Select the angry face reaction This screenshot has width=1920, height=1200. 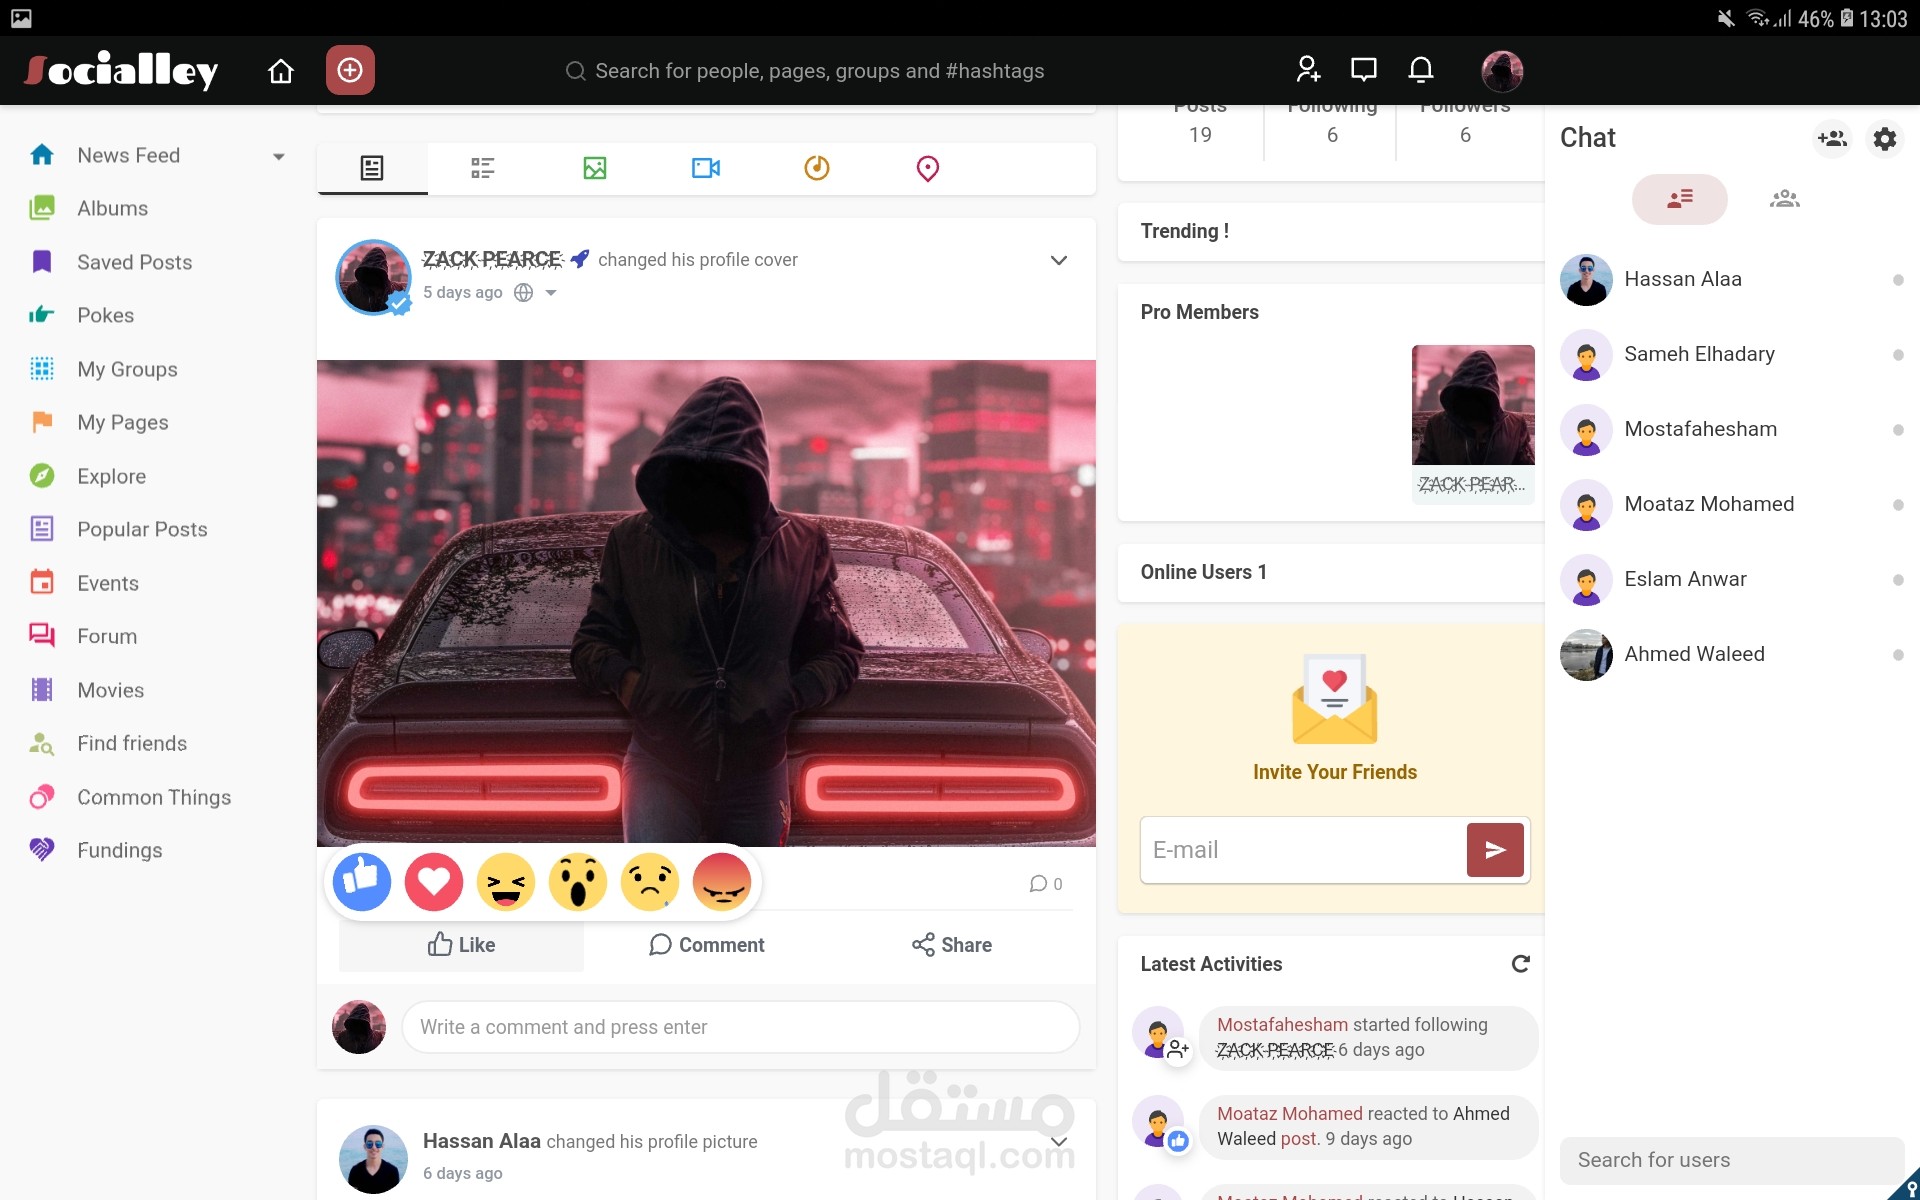point(721,882)
